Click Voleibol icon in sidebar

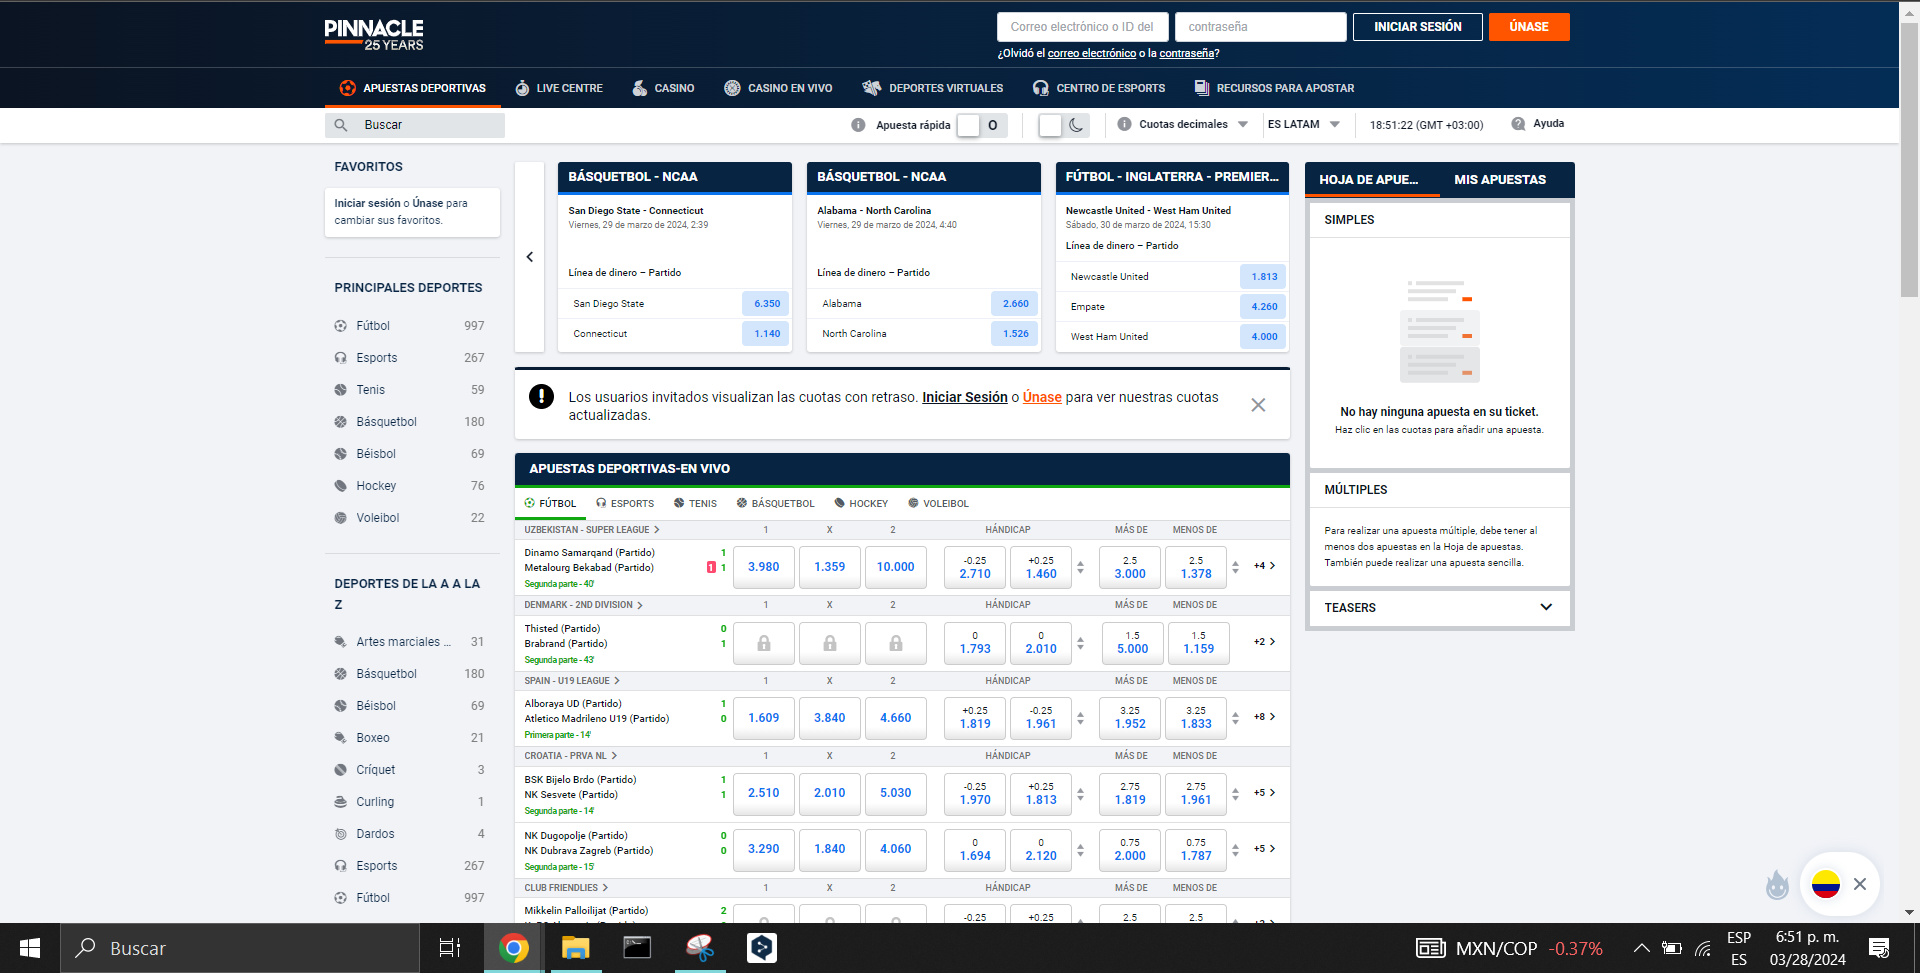[341, 518]
